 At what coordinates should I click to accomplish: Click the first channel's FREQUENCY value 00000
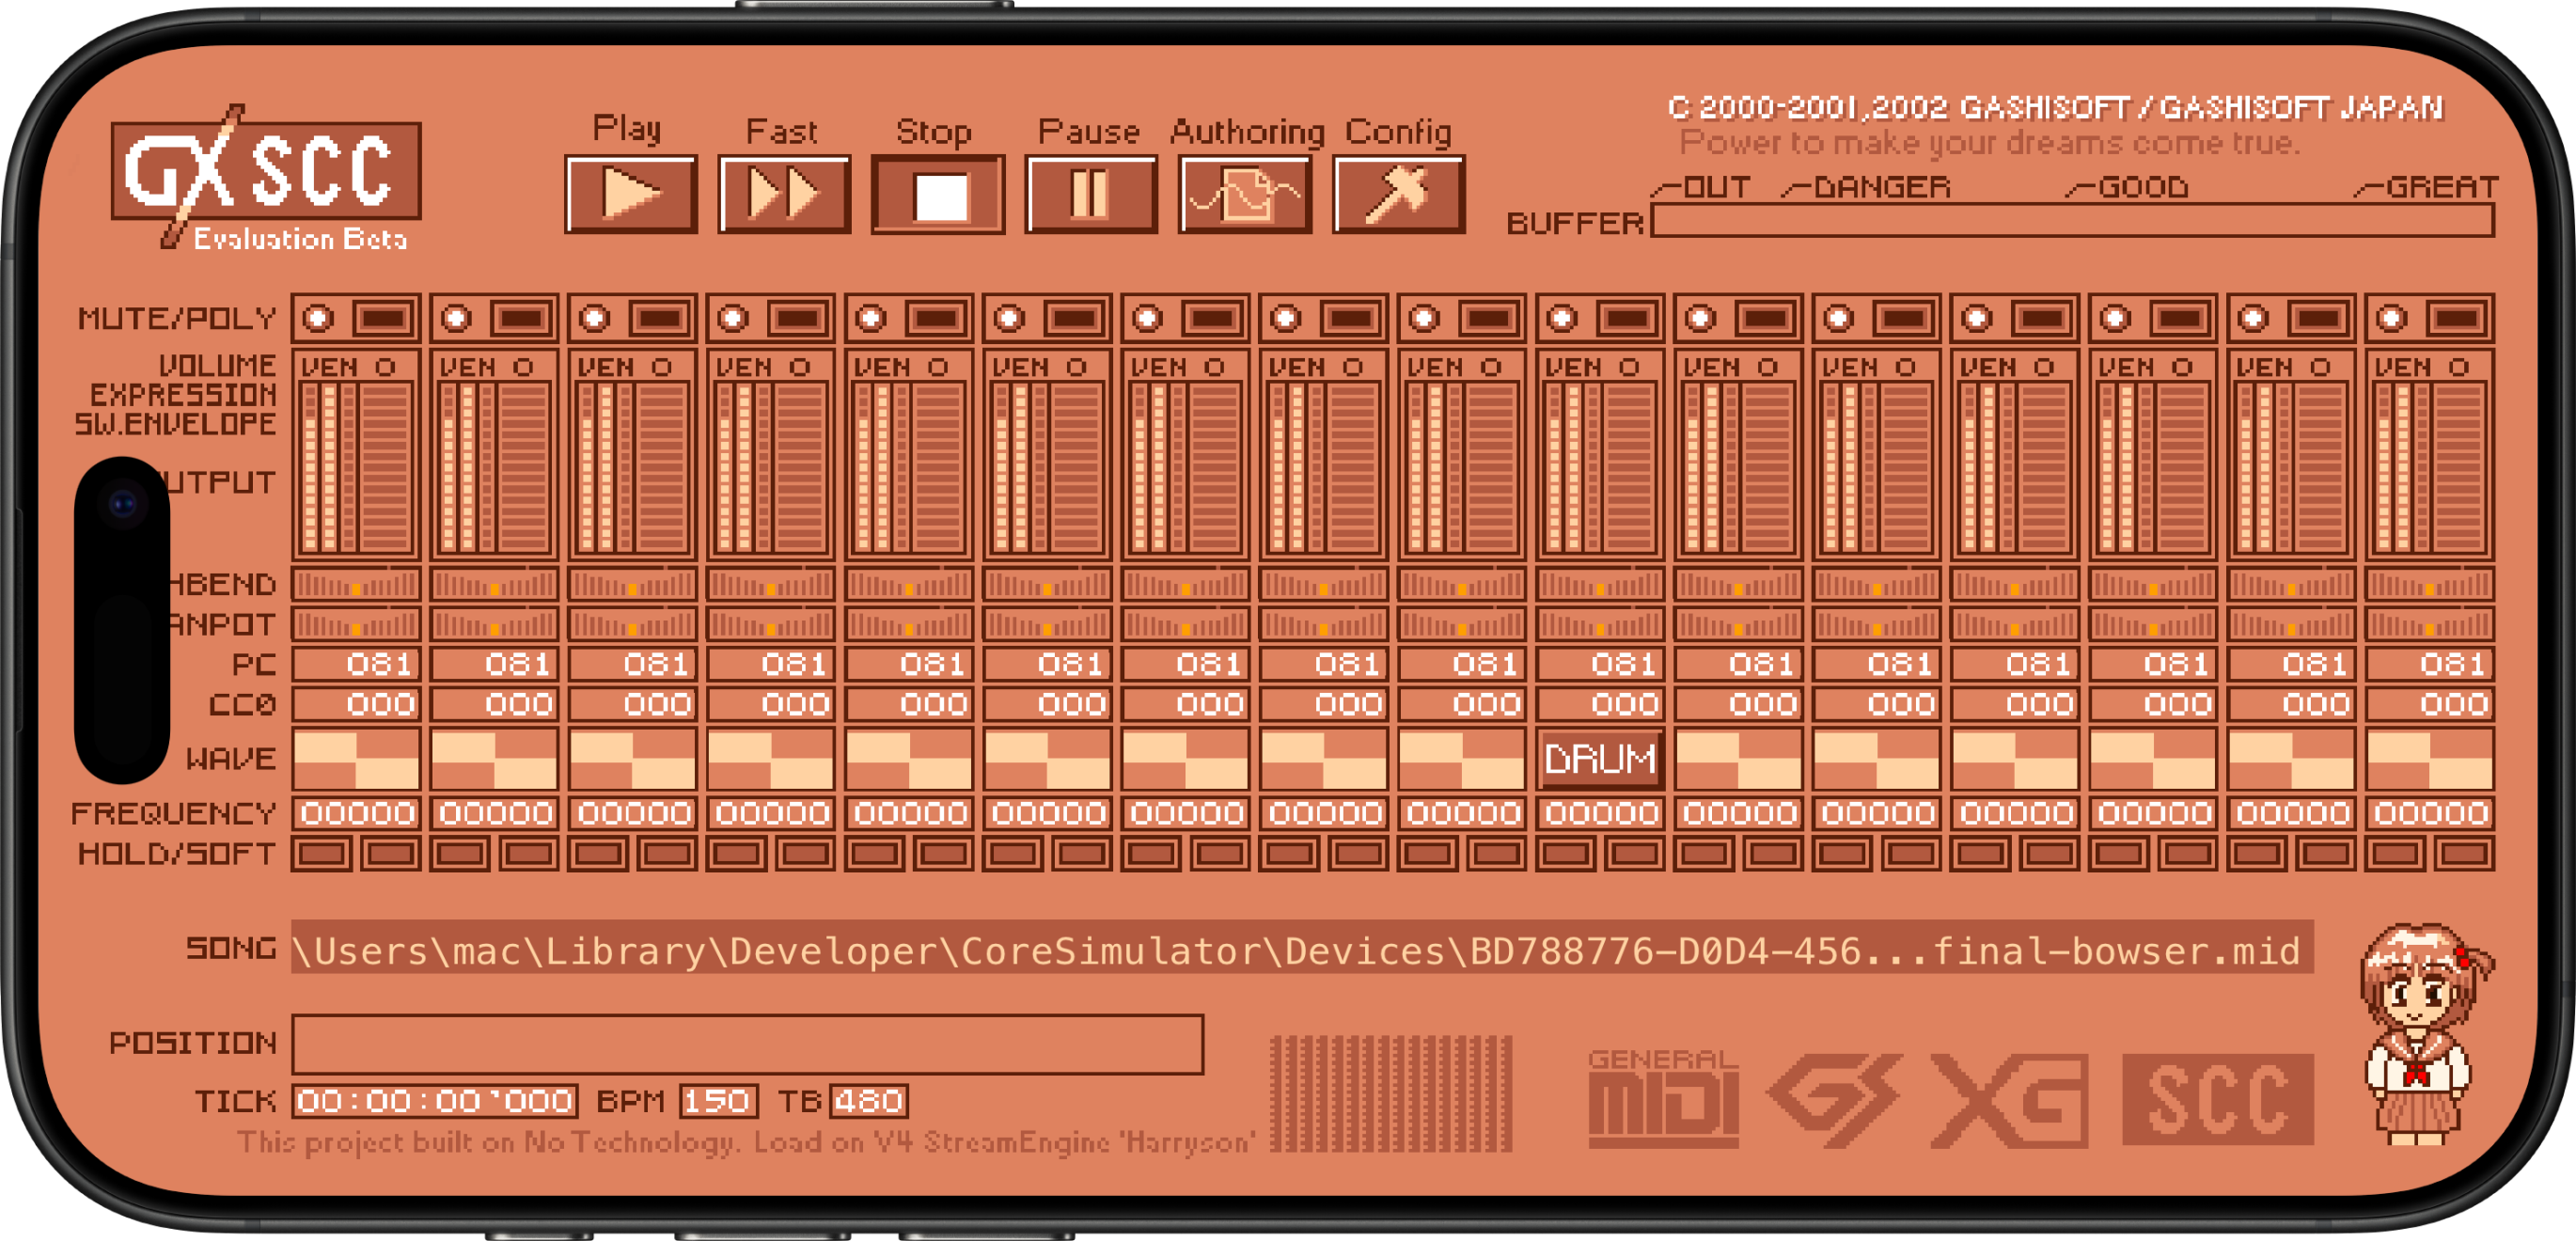pyautogui.click(x=356, y=813)
